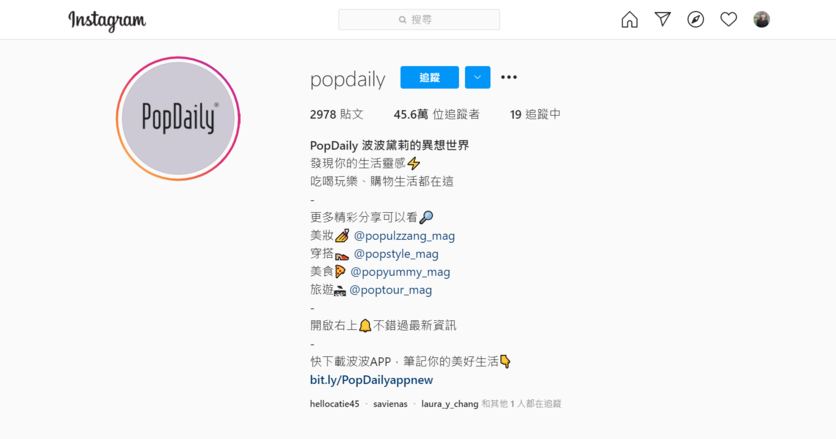
Task: Open the @poptour_mag link
Action: (390, 290)
